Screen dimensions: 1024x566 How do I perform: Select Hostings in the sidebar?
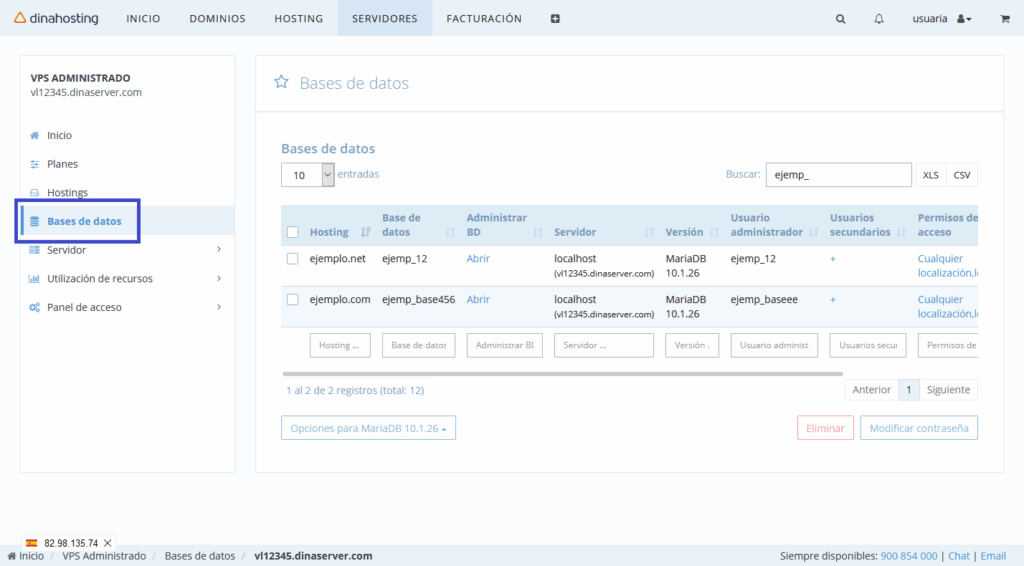click(67, 193)
